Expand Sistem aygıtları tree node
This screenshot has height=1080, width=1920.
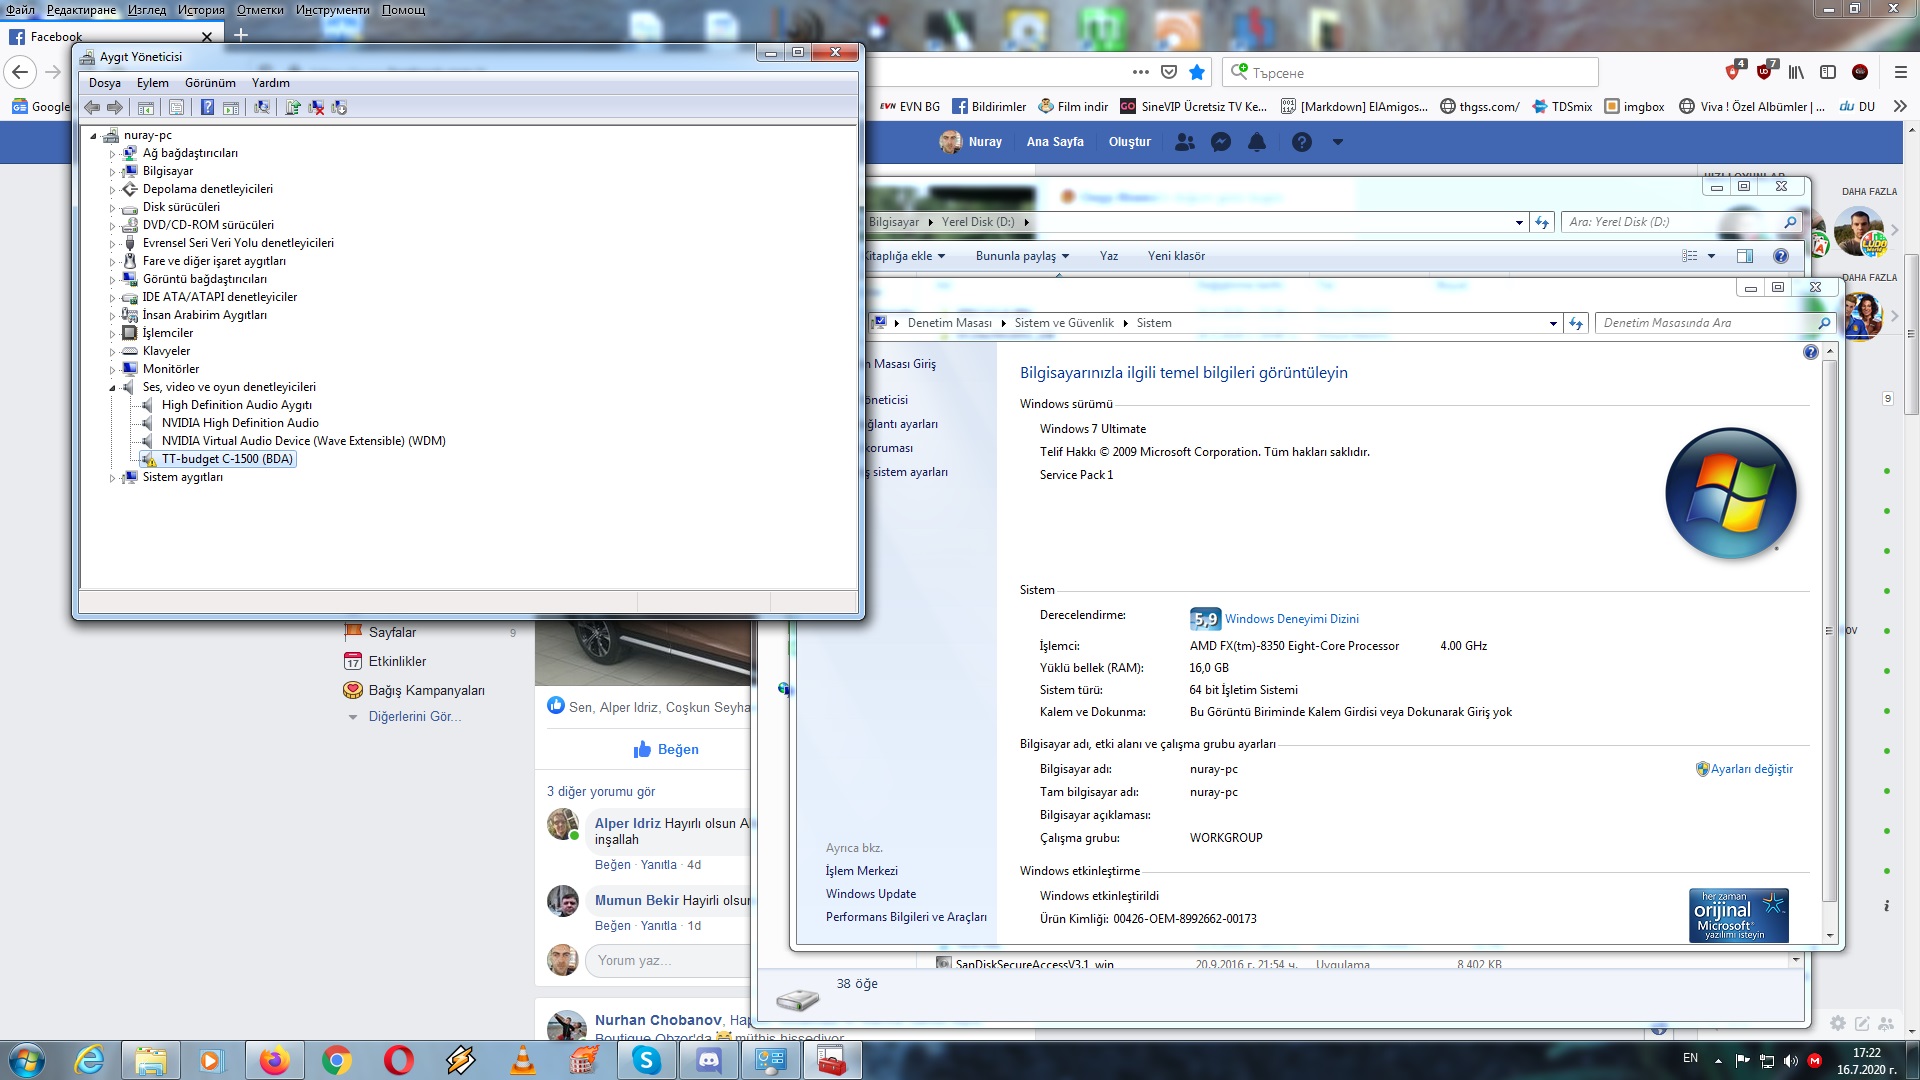113,478
